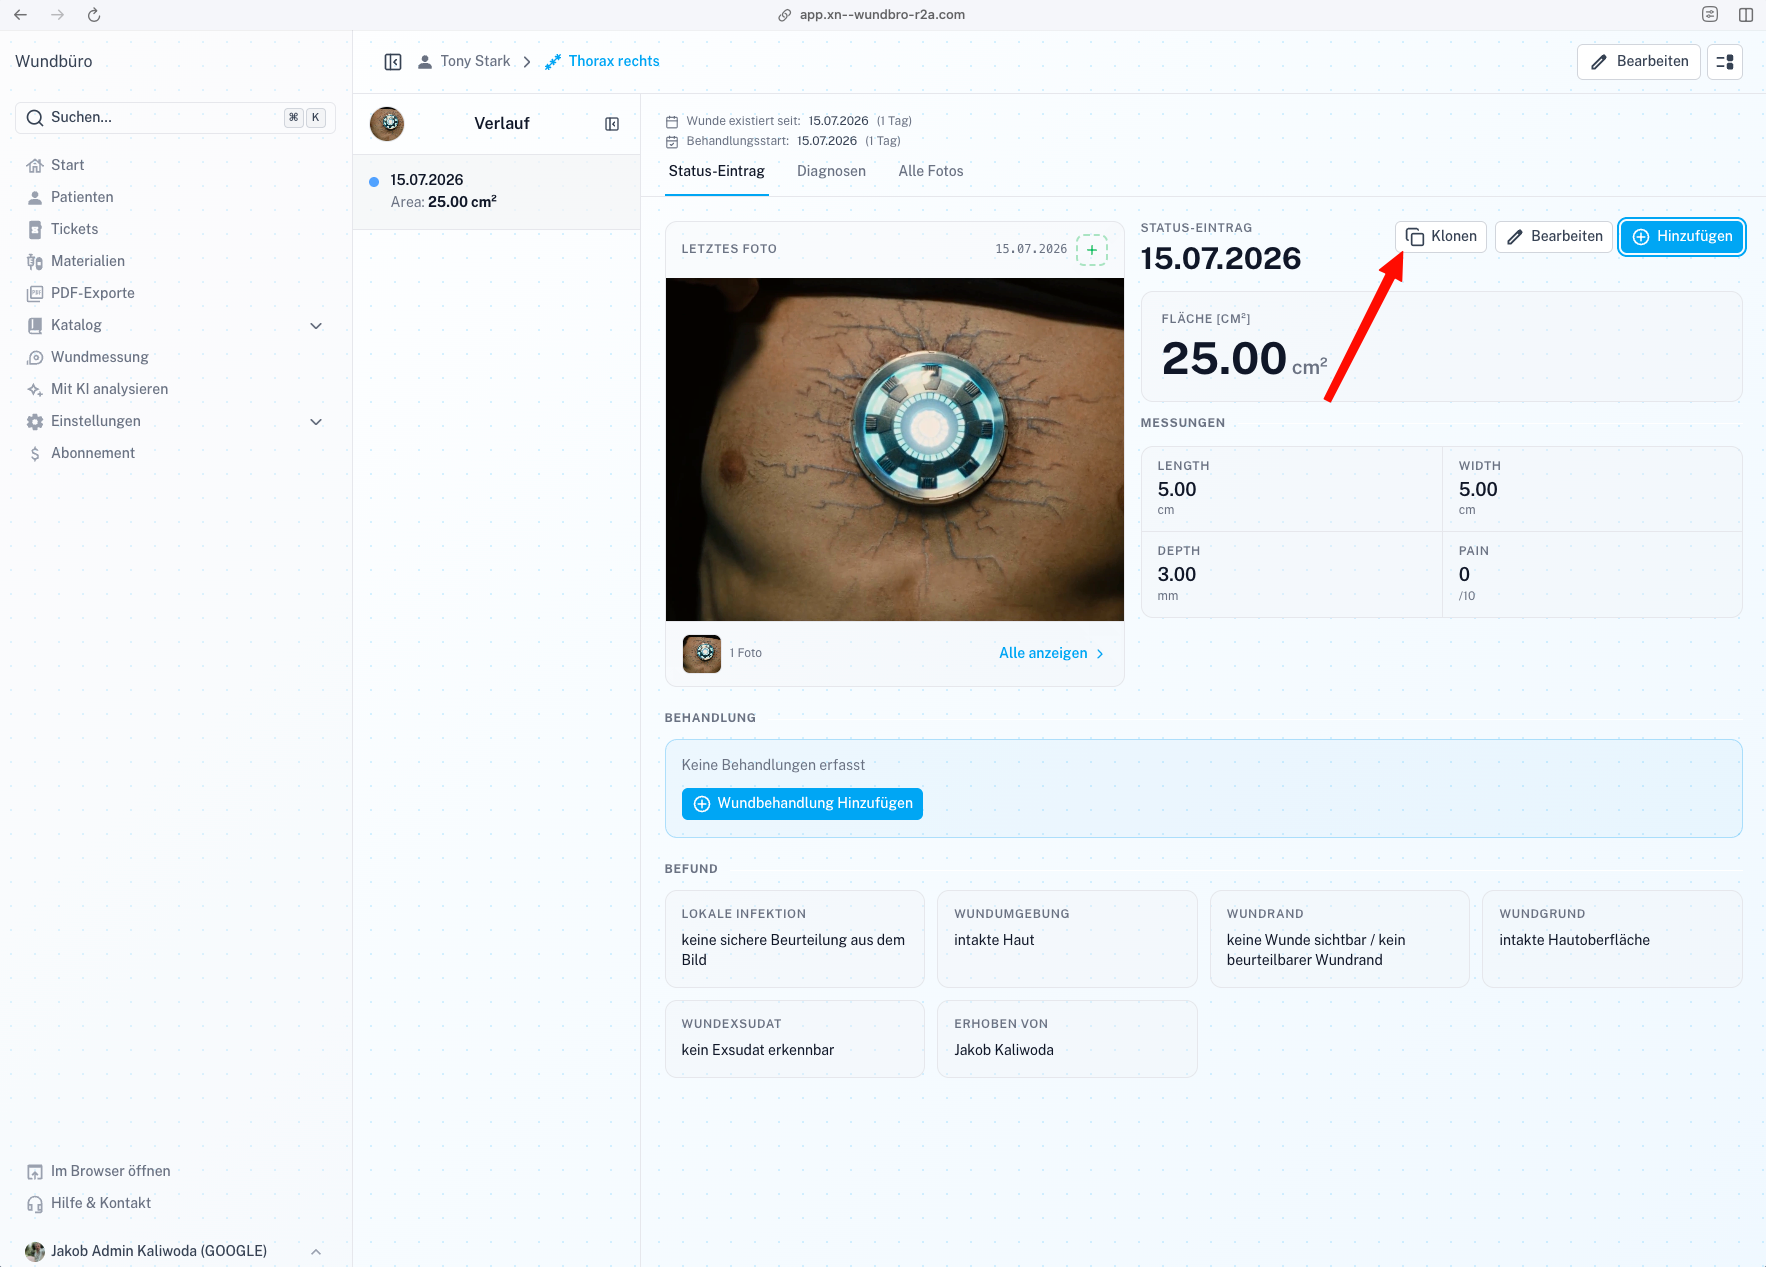The width and height of the screenshot is (1766, 1267).
Task: Click the wound avatar beside Verlauf
Action: coord(387,124)
